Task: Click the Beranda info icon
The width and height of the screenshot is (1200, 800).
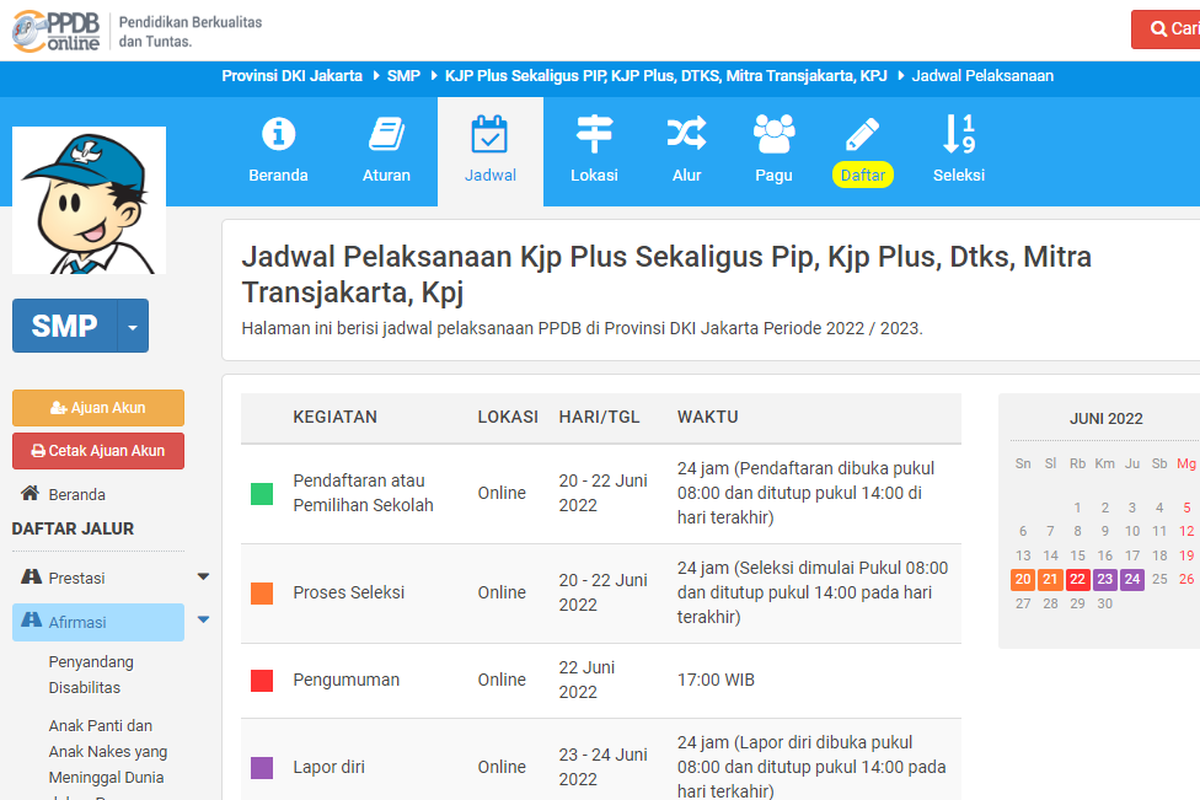Action: (x=278, y=134)
